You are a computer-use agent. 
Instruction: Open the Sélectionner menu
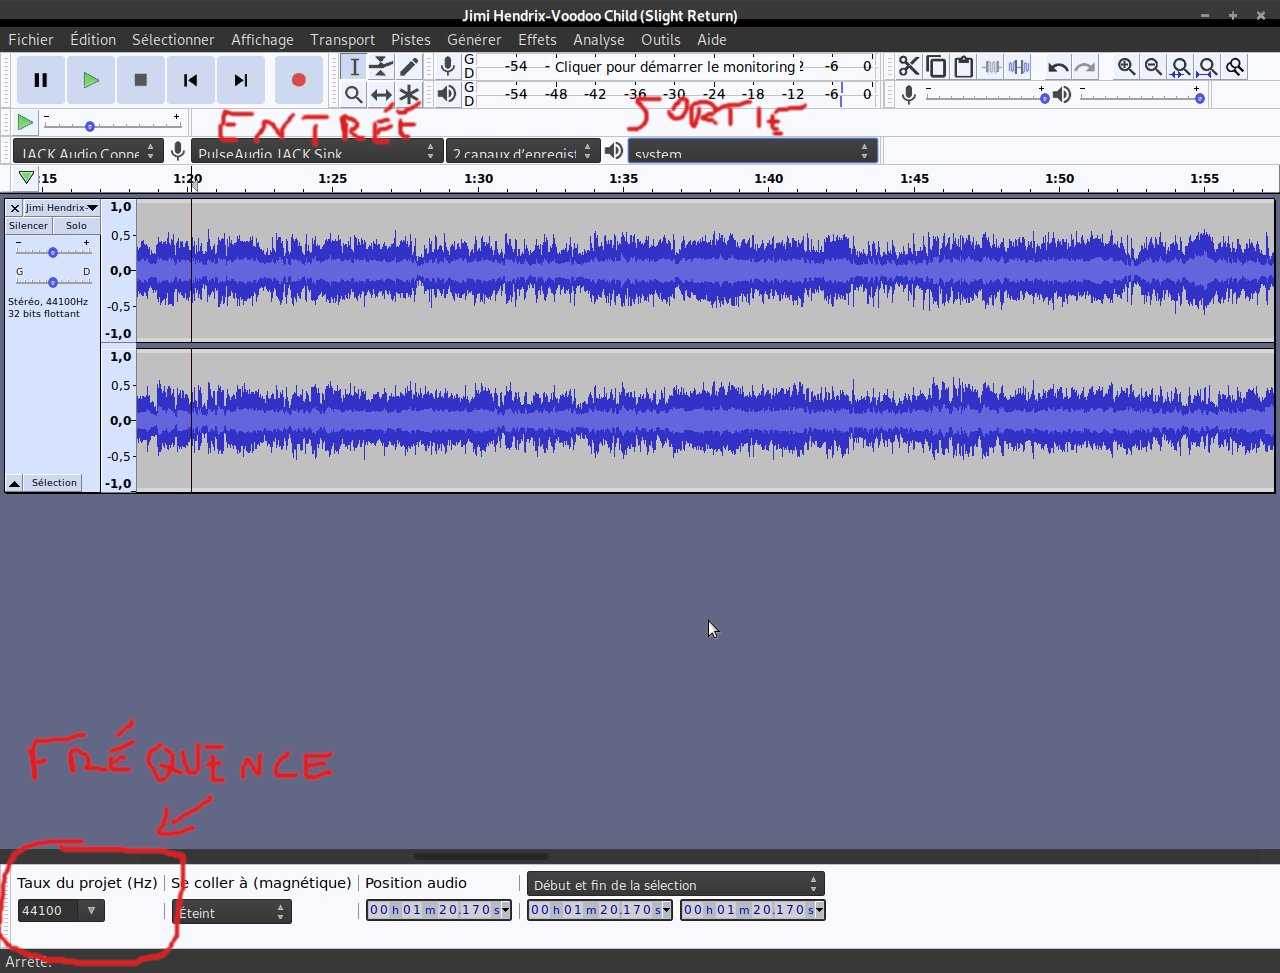point(173,40)
